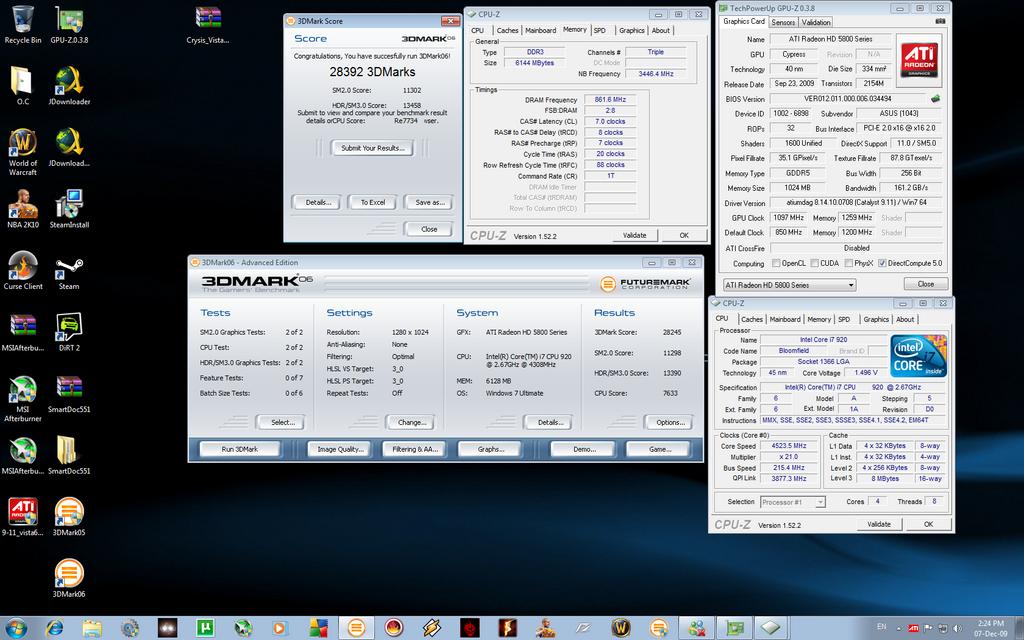This screenshot has width=1024, height=640.
Task: Select the World of Warcraft desktop icon
Action: coord(23,152)
